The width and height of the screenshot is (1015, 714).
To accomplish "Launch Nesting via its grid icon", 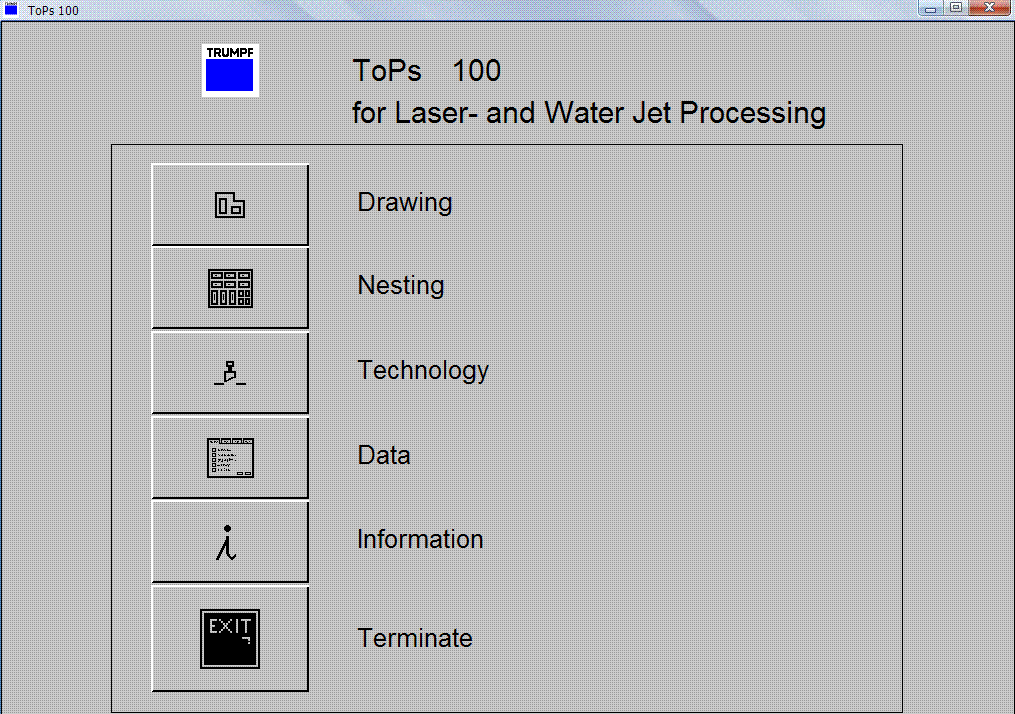I will point(230,288).
